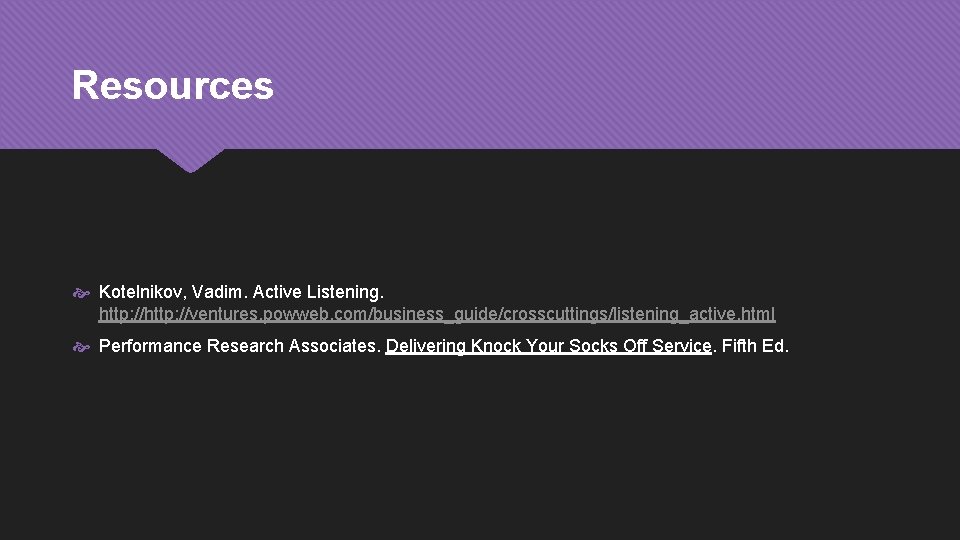
Task: Open the ventures.powweb.com listening link
Action: 436,314
